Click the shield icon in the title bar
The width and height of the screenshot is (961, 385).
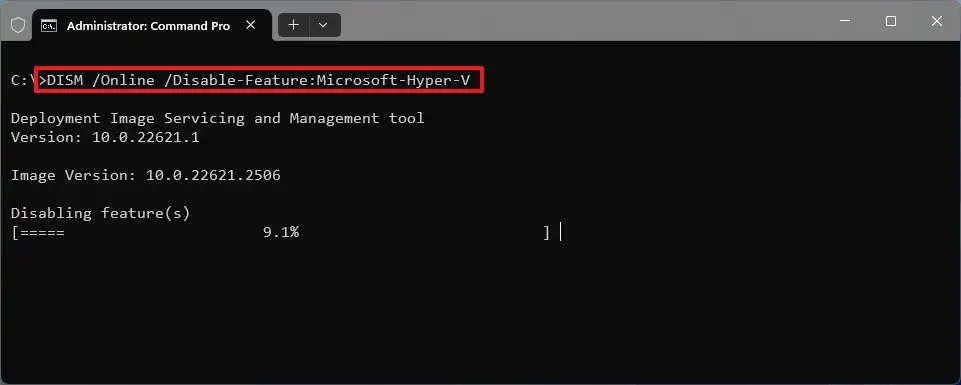point(18,25)
